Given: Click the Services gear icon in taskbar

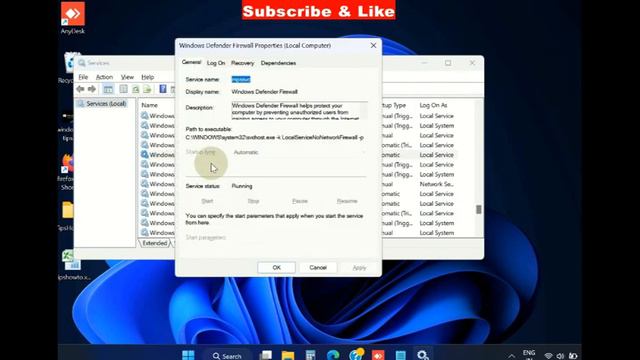Looking at the screenshot, I should 422,355.
